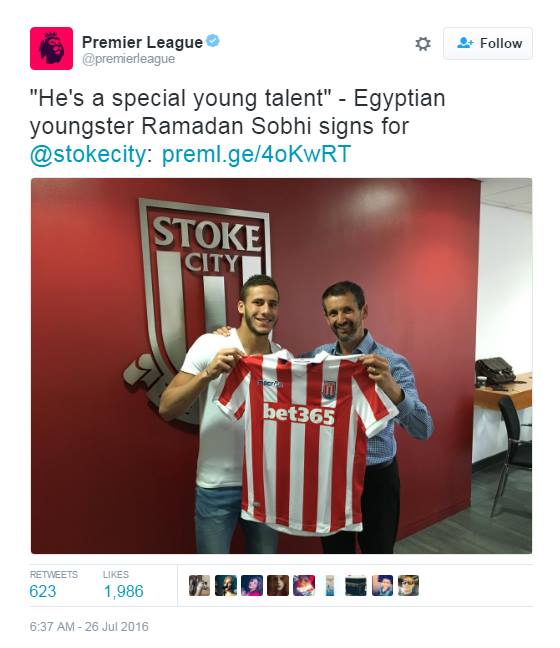
Task: Click the blue verified badge
Action: point(212,41)
